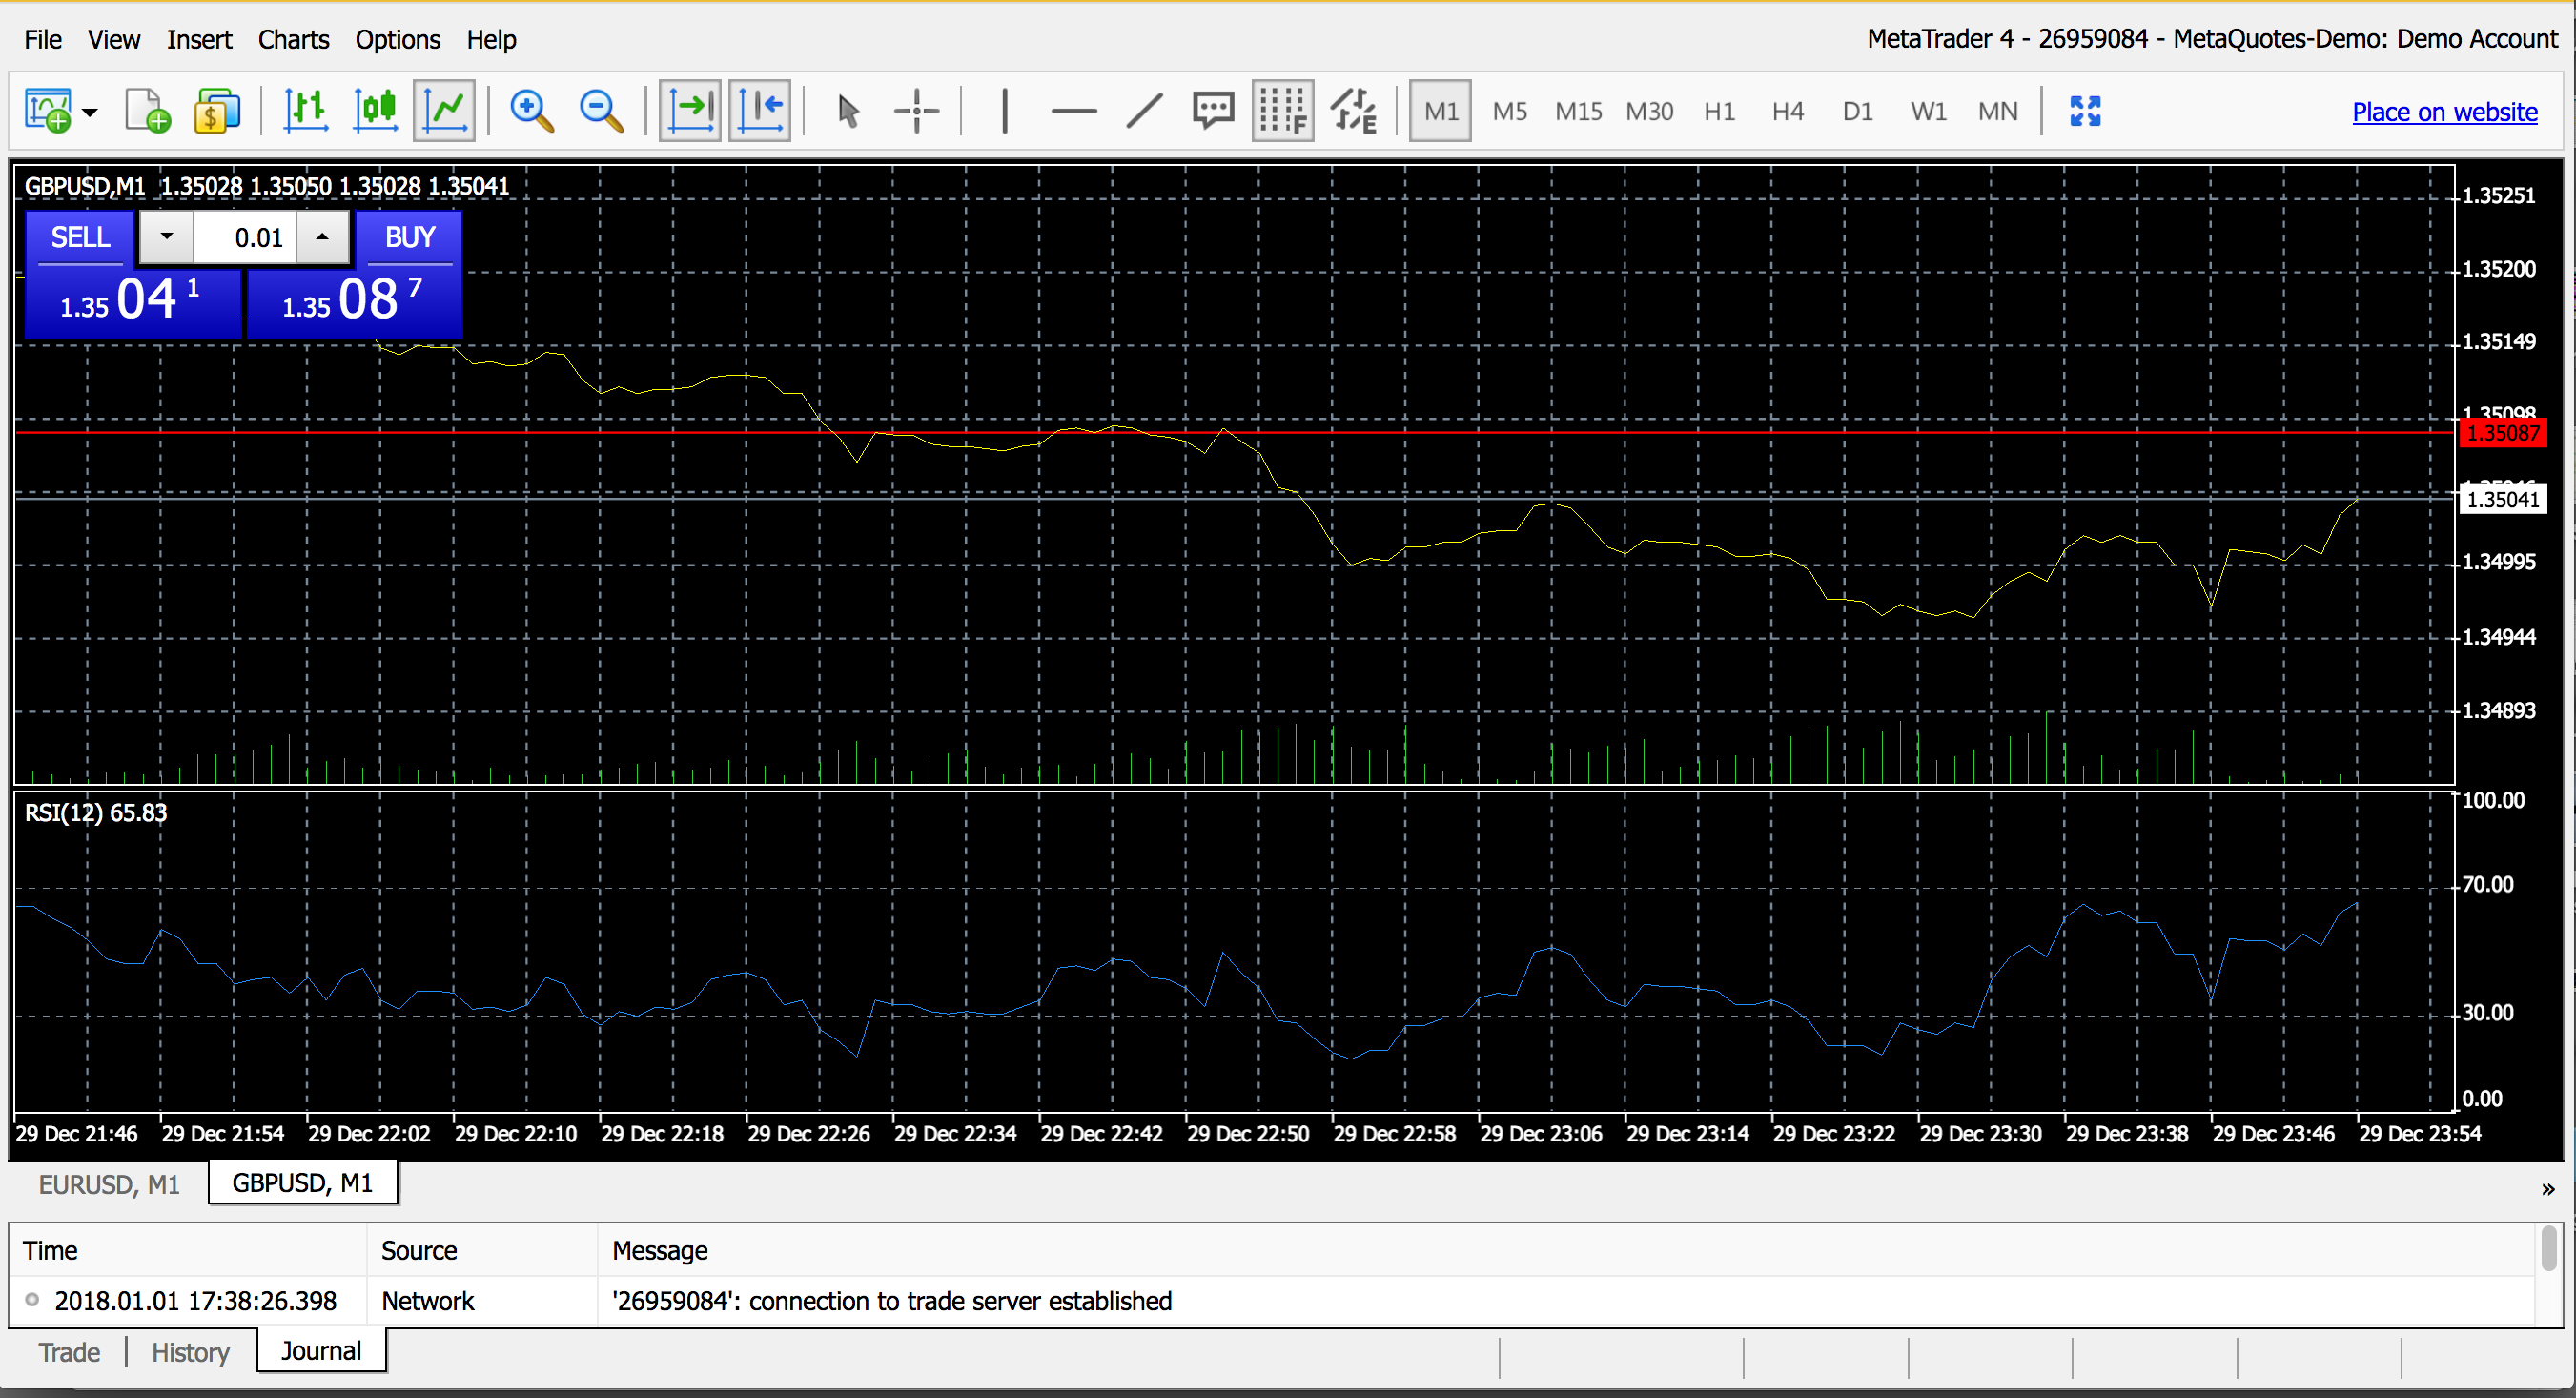Switch to candlestick chart display

(x=375, y=110)
